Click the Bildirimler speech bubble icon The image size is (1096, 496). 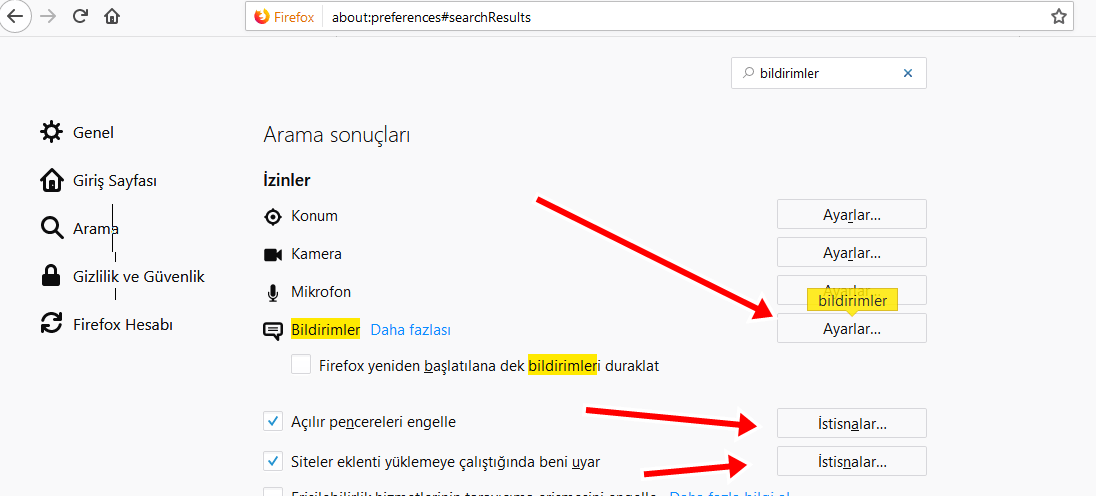(x=273, y=330)
